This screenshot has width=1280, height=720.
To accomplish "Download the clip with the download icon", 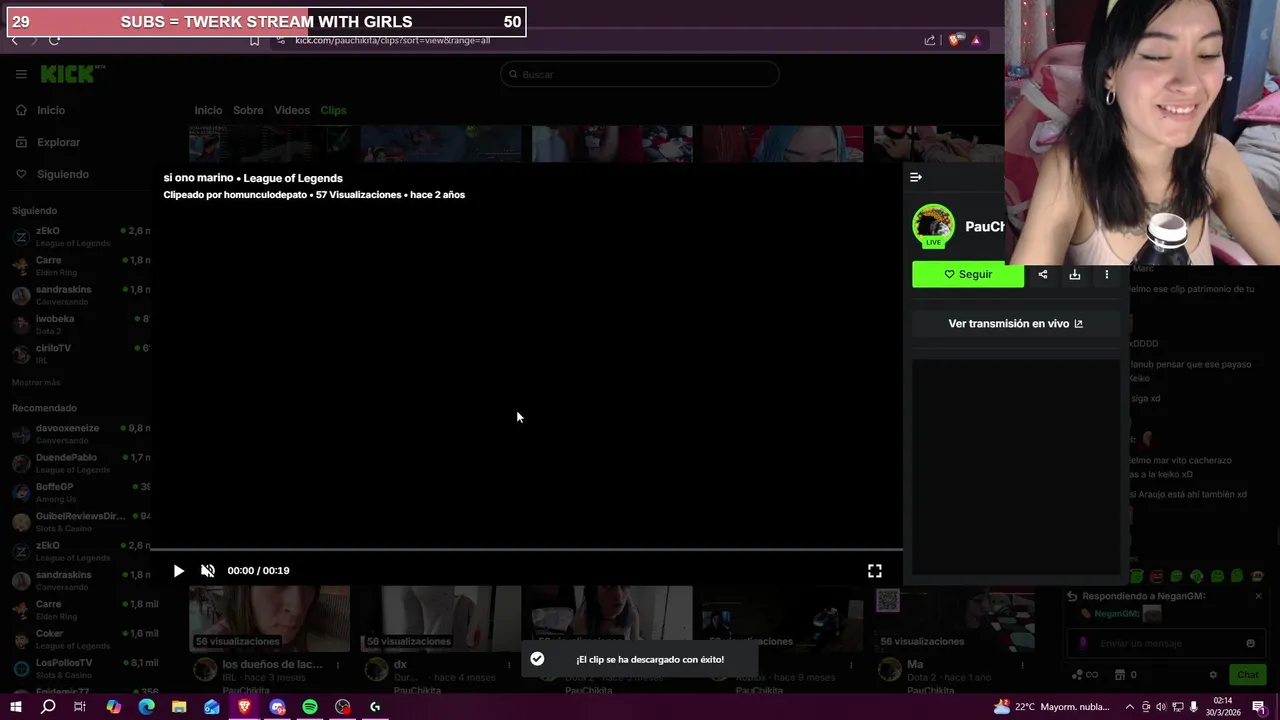I will [1075, 274].
